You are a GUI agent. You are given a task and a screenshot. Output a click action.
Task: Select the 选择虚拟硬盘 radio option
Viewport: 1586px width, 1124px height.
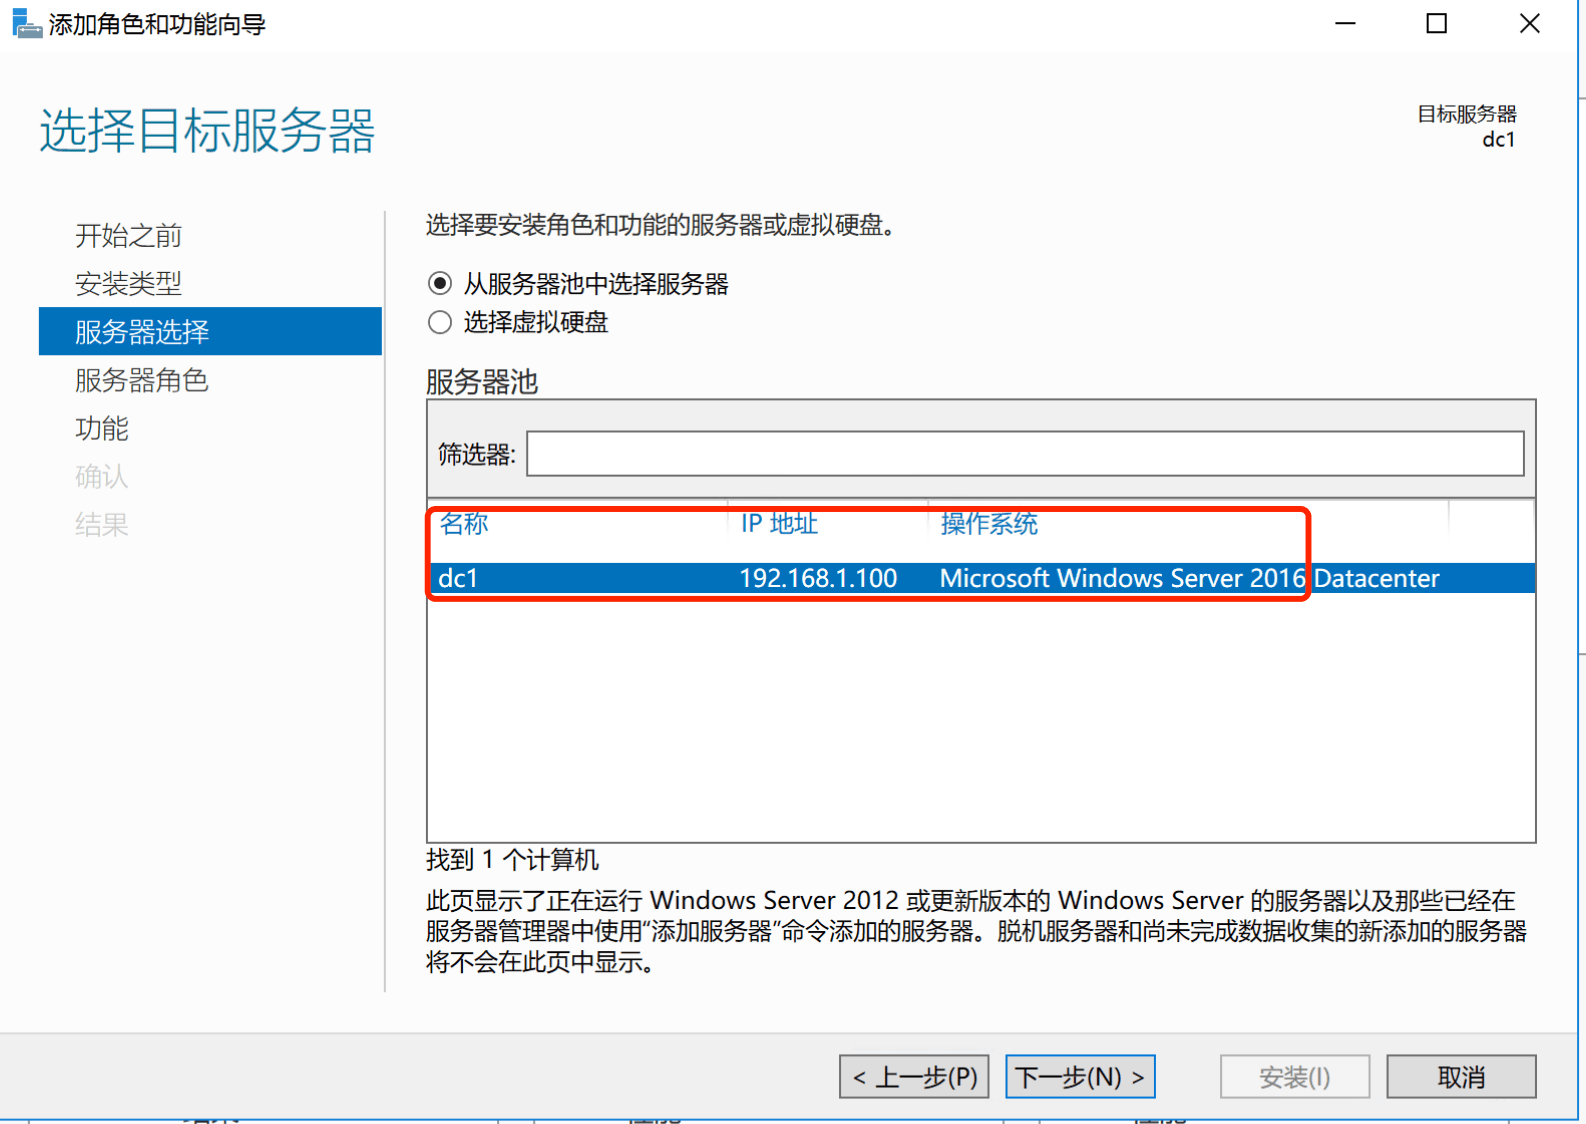[x=440, y=323]
